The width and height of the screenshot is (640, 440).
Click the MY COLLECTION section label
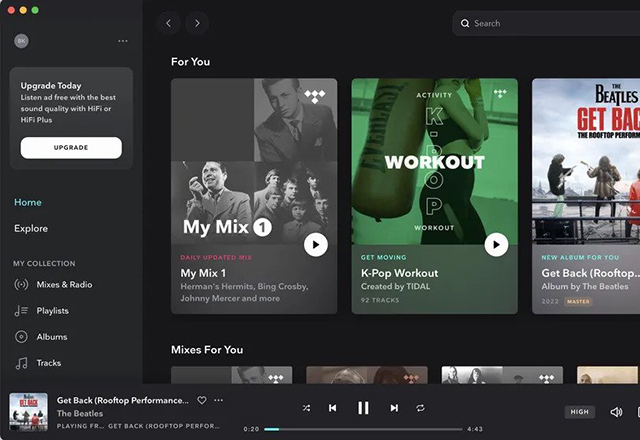click(44, 264)
